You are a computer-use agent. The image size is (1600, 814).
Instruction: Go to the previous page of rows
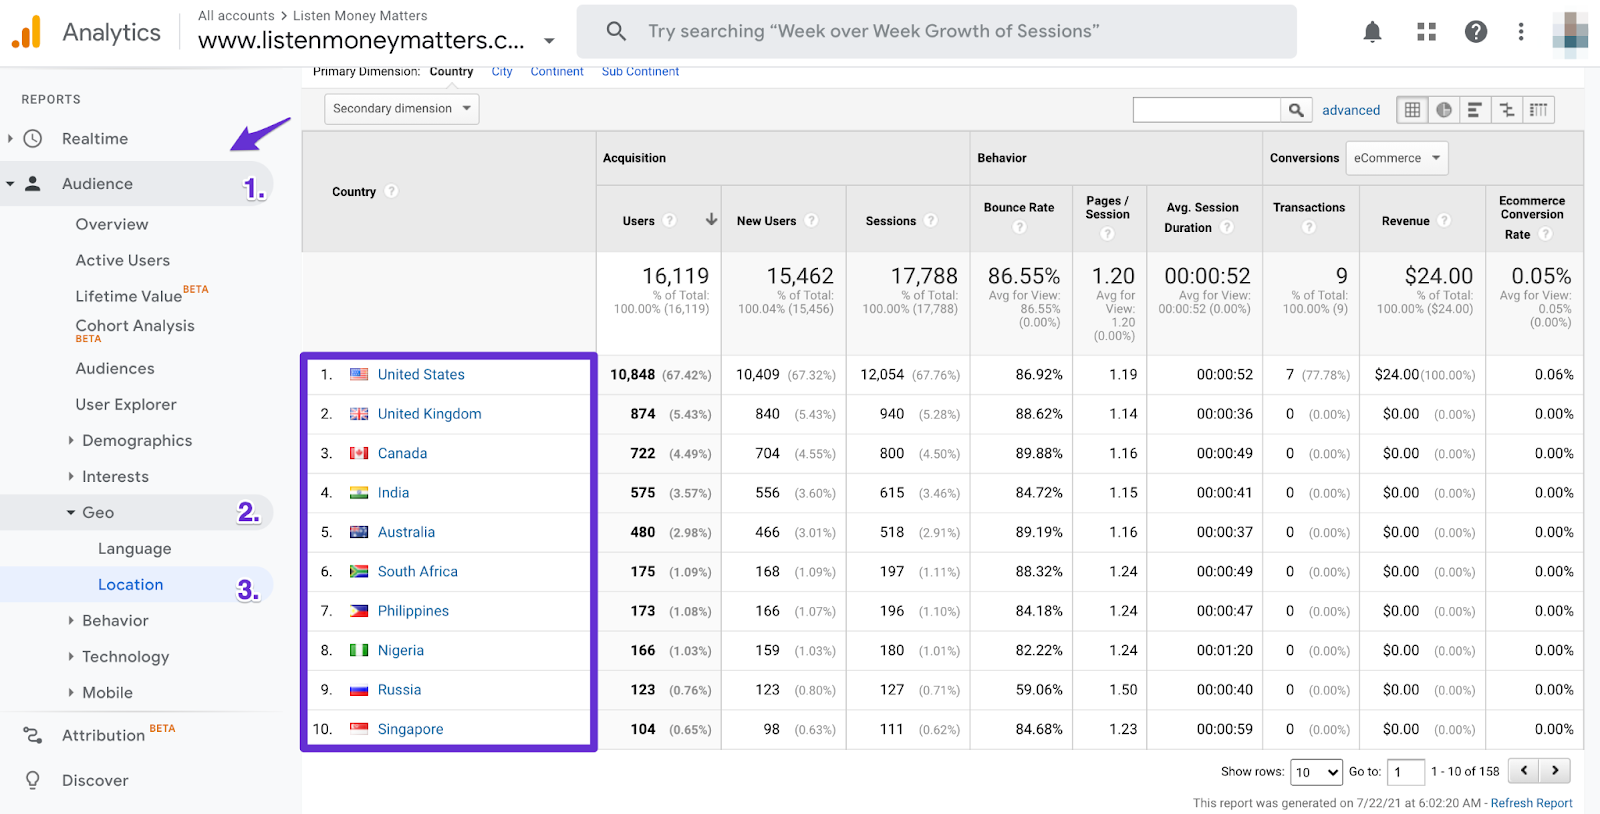tap(1524, 771)
